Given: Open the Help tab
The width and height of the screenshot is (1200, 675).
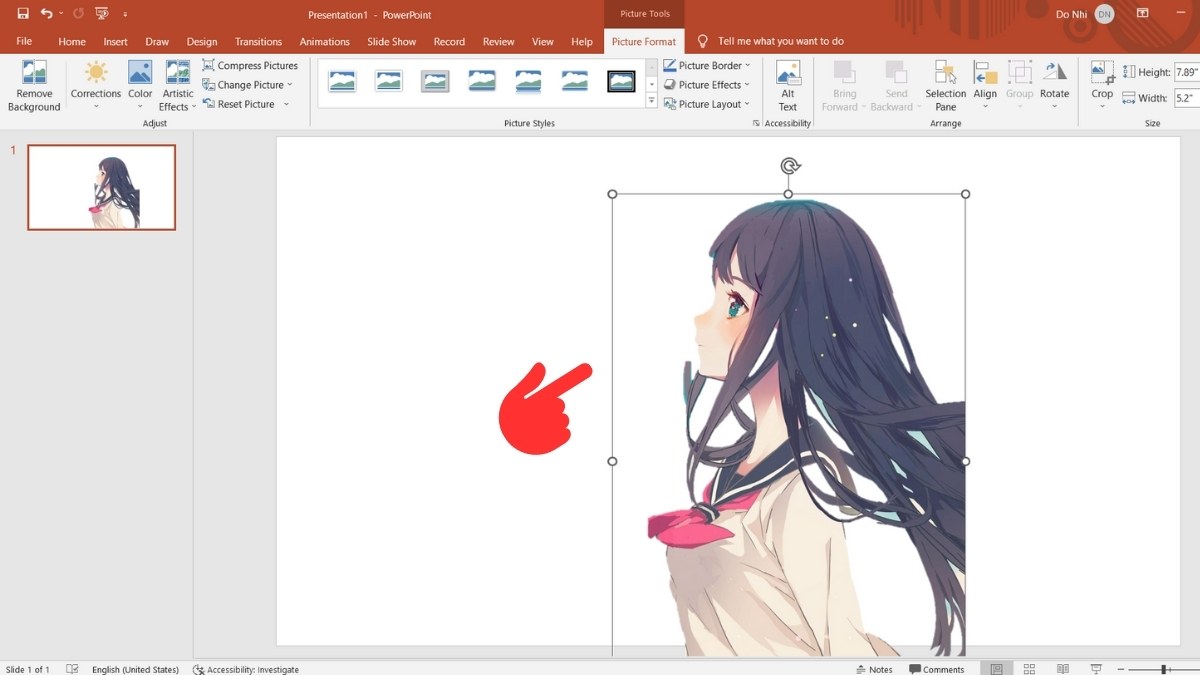Looking at the screenshot, I should [582, 42].
